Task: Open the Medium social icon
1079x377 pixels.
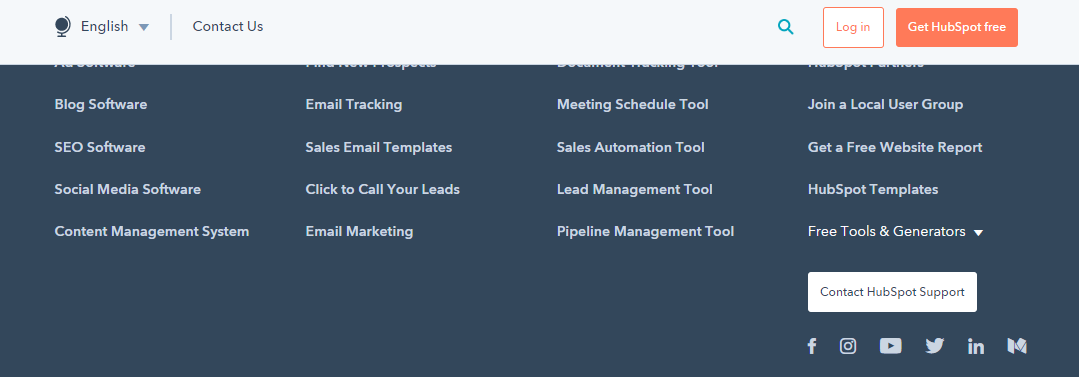Action: click(x=1017, y=346)
